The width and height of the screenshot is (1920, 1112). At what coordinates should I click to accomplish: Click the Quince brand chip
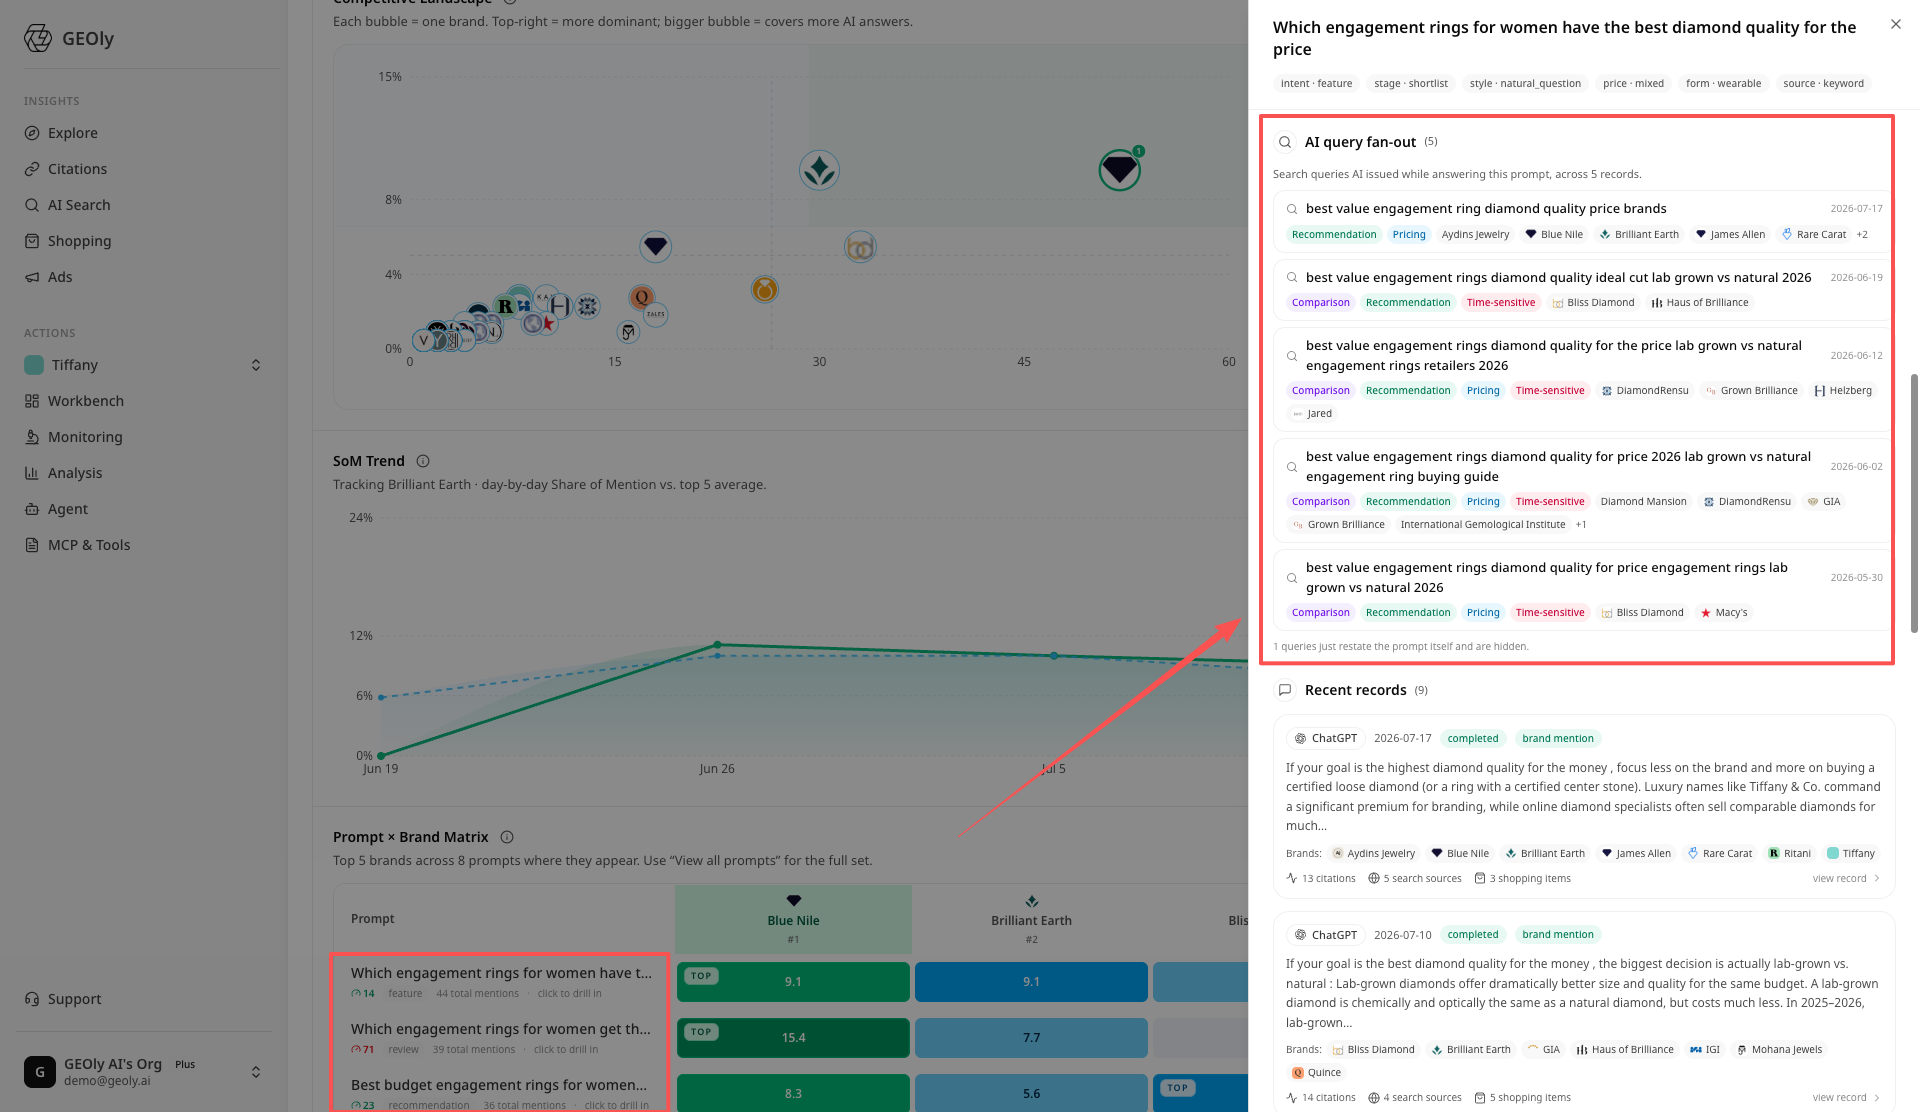click(x=1316, y=1073)
